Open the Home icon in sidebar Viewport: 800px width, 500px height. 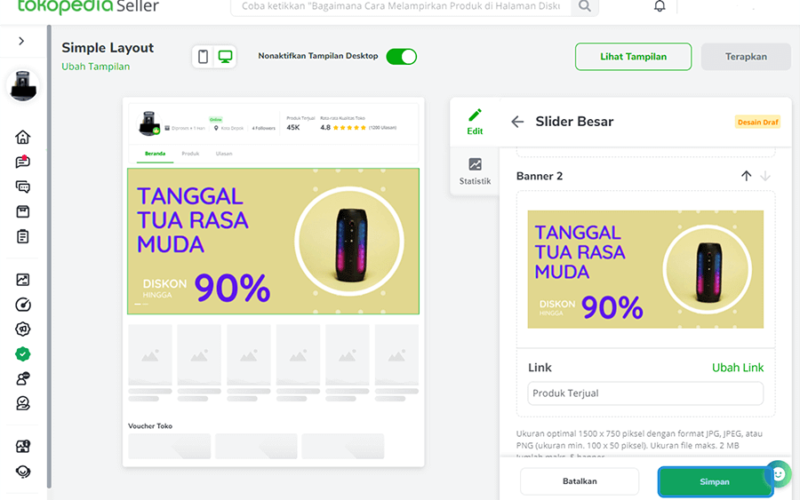[x=22, y=137]
